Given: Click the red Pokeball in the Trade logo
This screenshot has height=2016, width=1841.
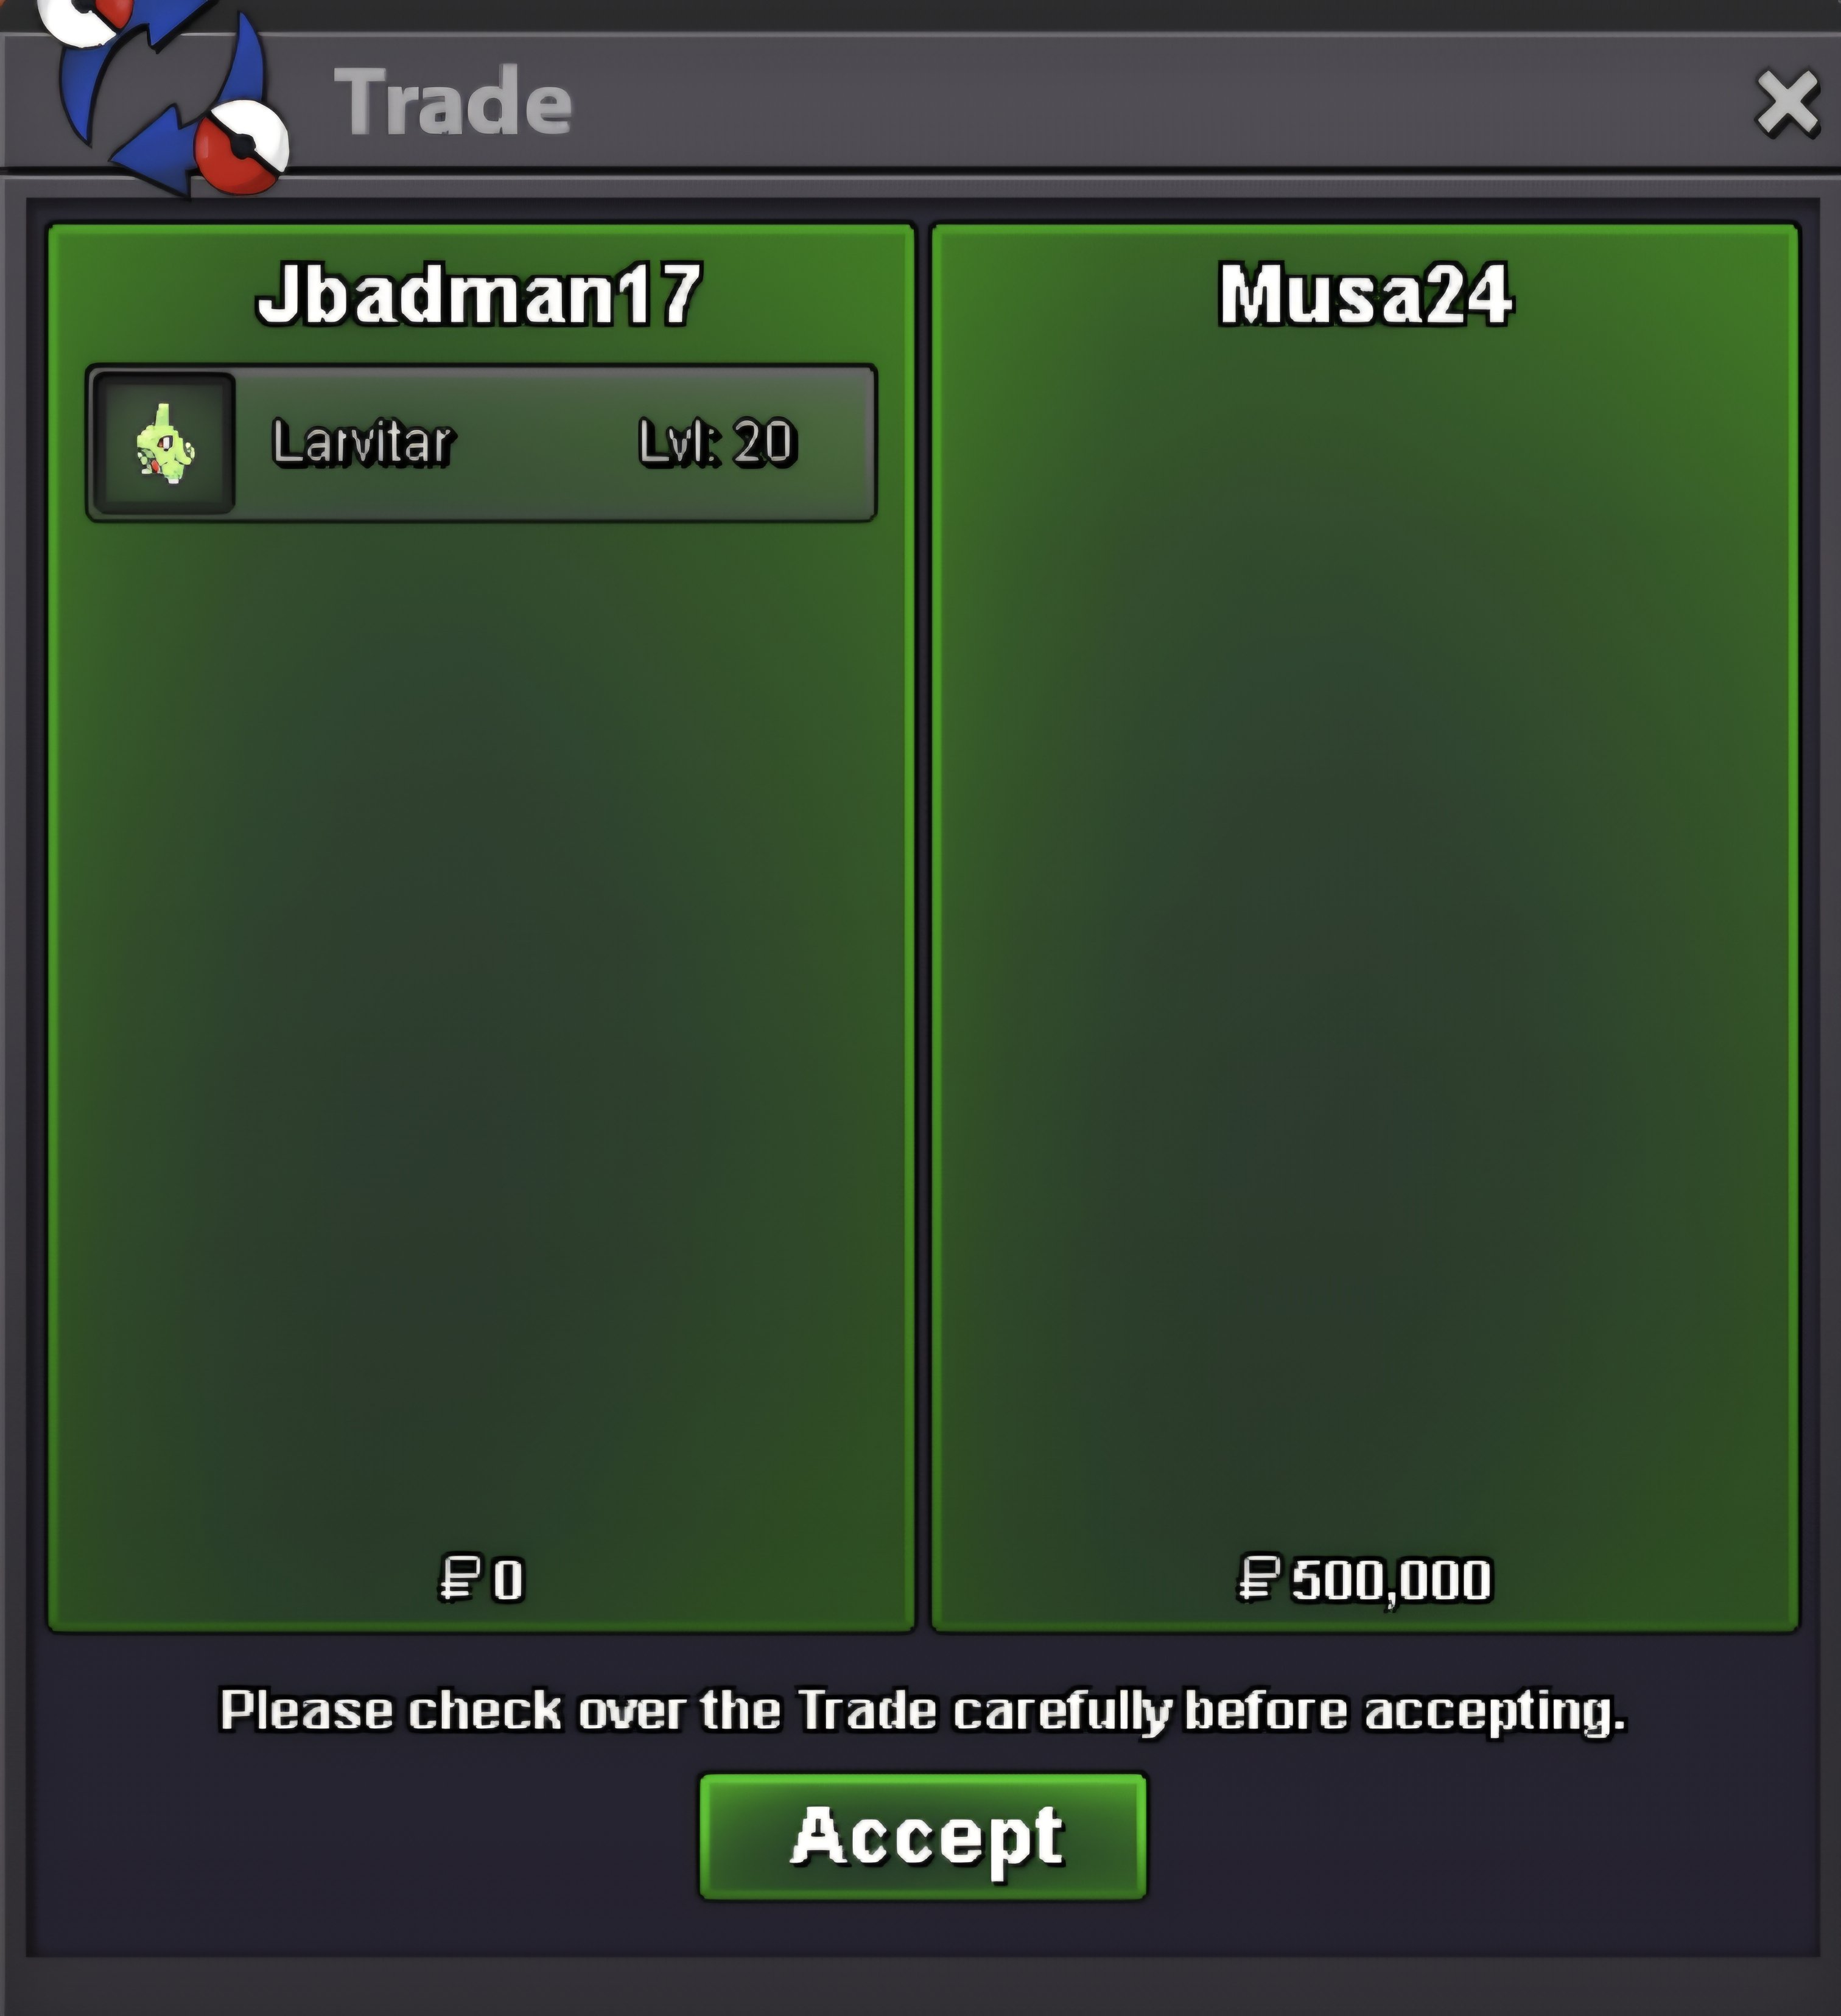Looking at the screenshot, I should (x=242, y=147).
